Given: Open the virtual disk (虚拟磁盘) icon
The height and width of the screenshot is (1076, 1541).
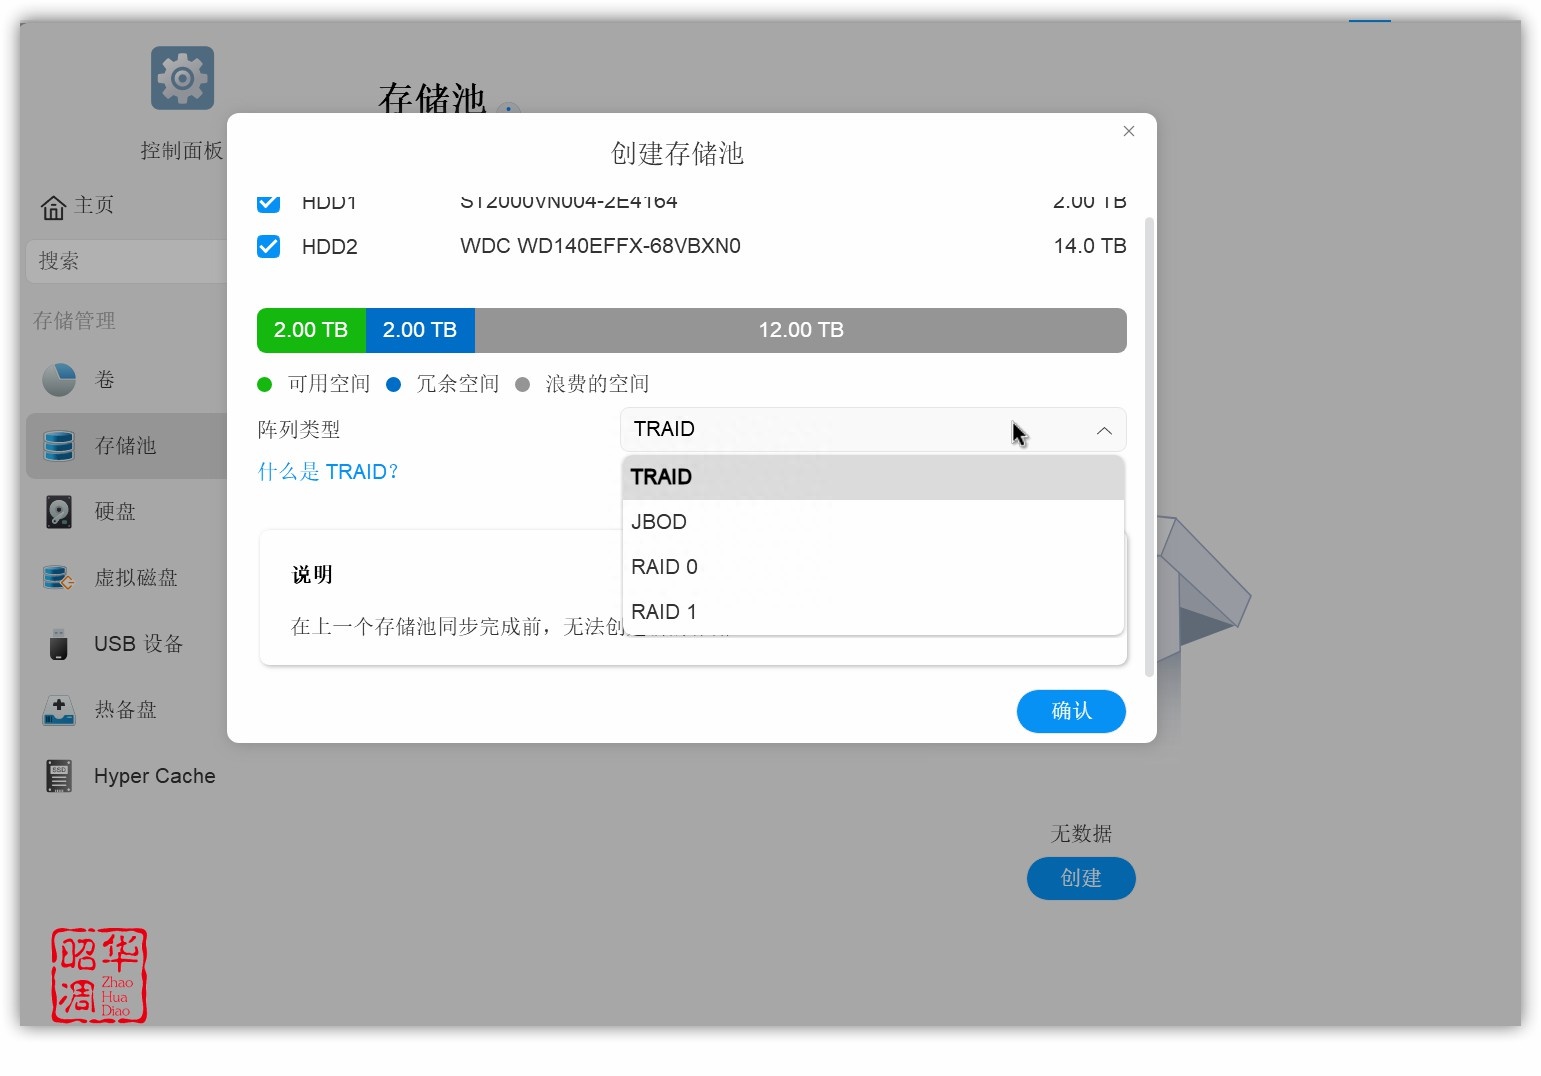Looking at the screenshot, I should 59,578.
